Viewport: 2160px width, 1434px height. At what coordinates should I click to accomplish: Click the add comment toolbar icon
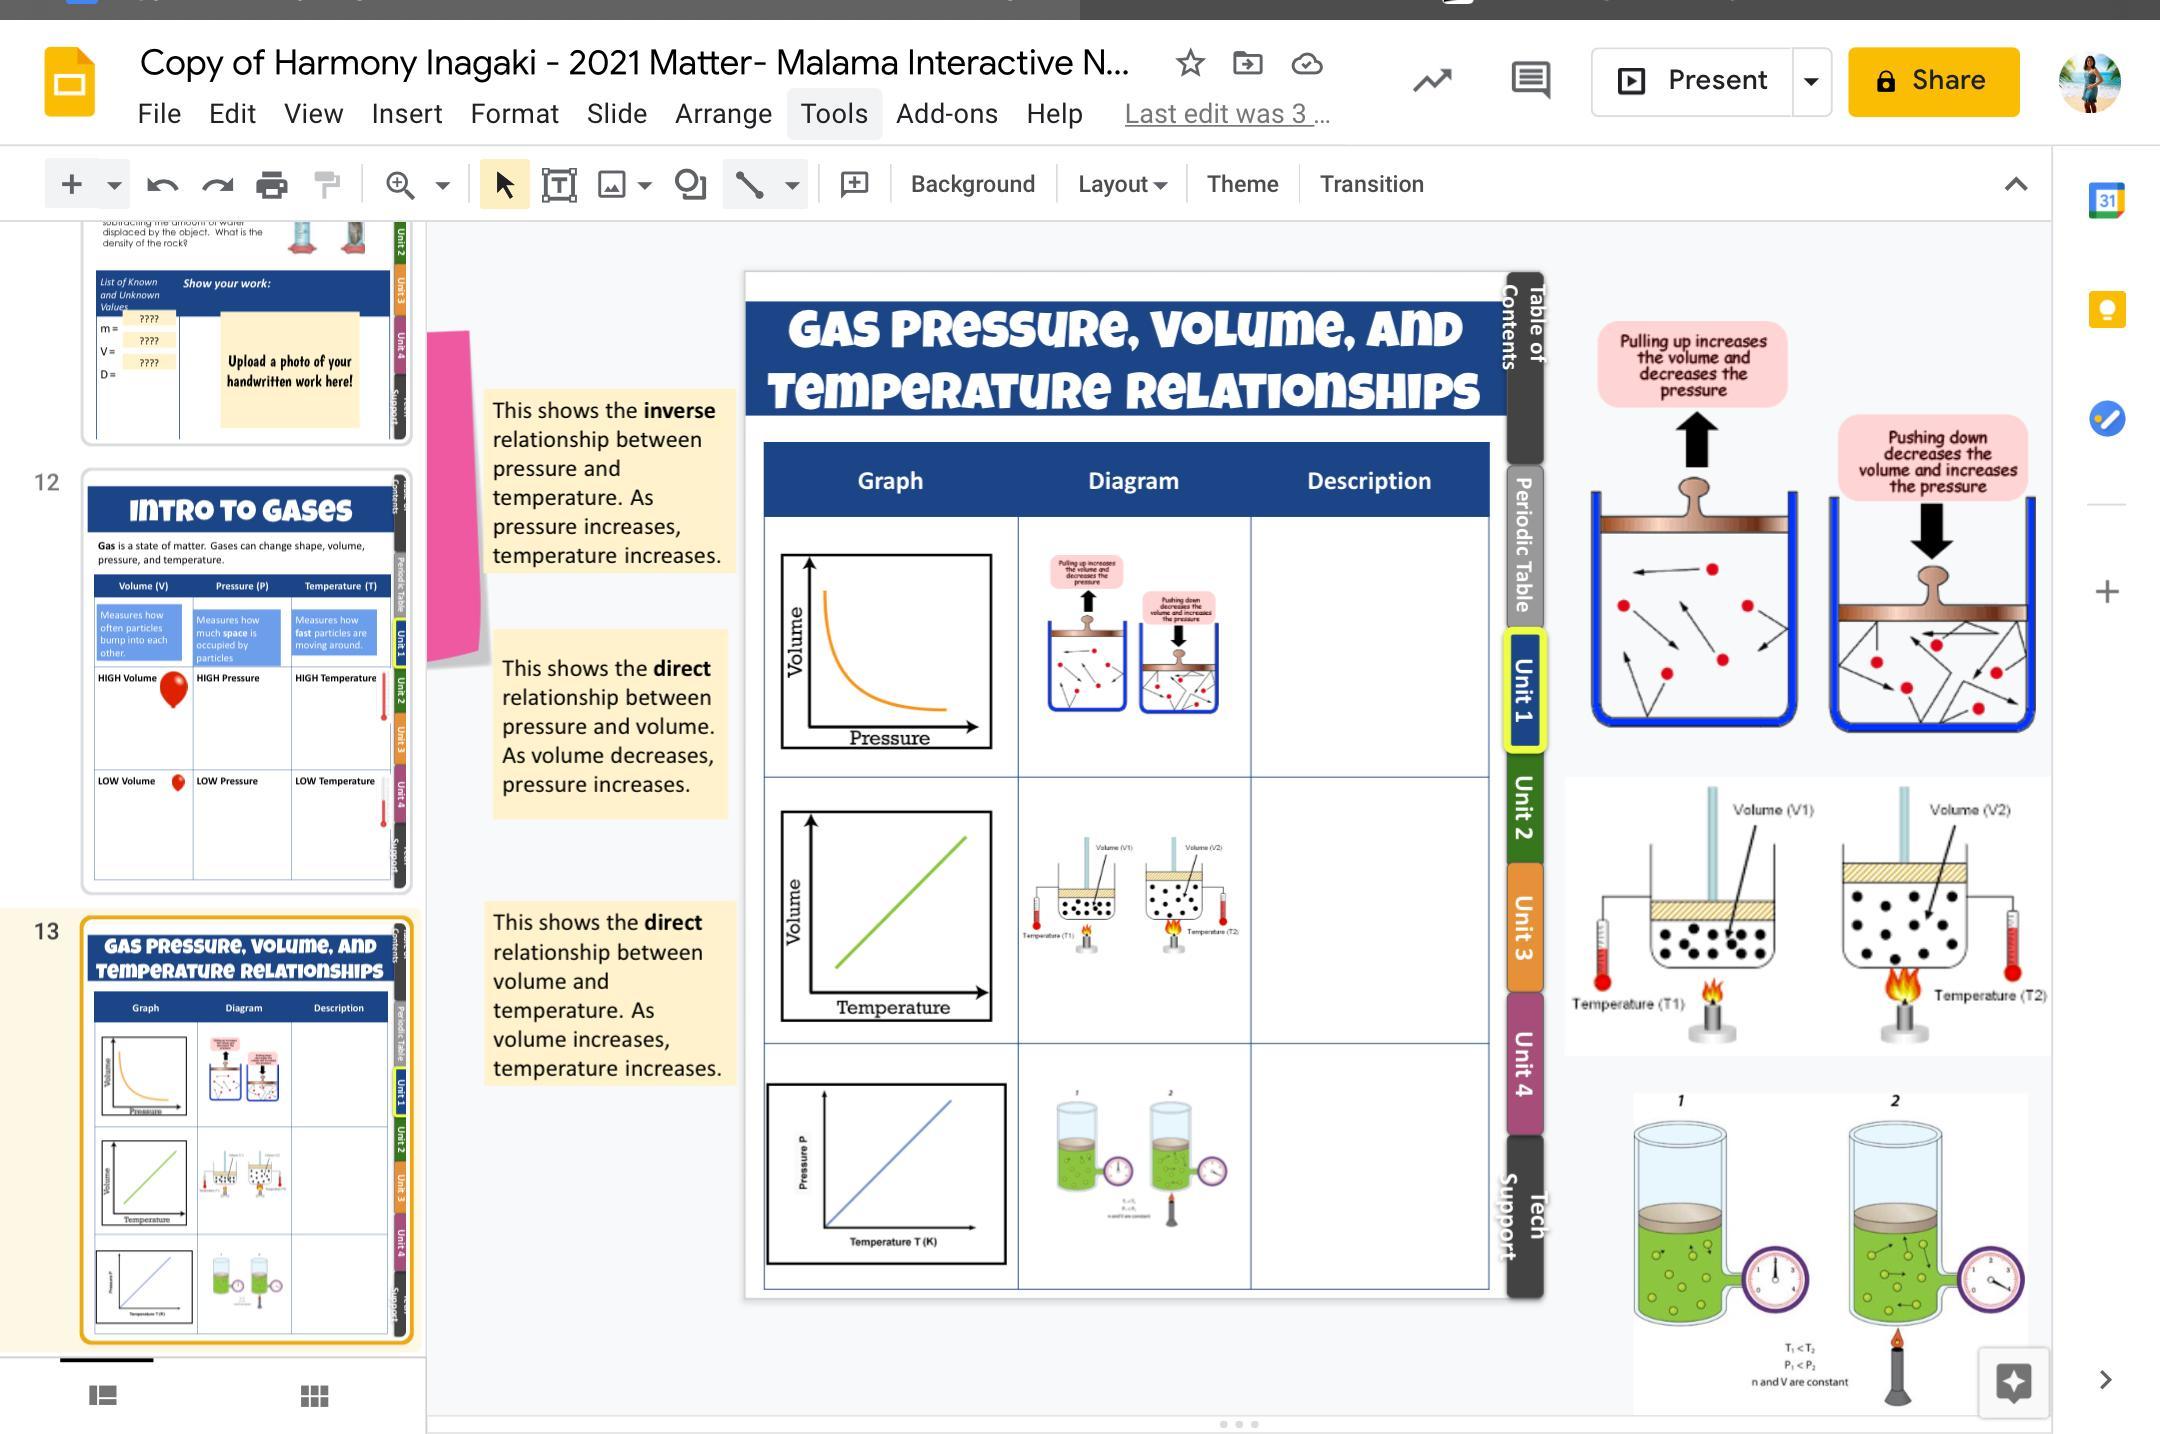854,184
